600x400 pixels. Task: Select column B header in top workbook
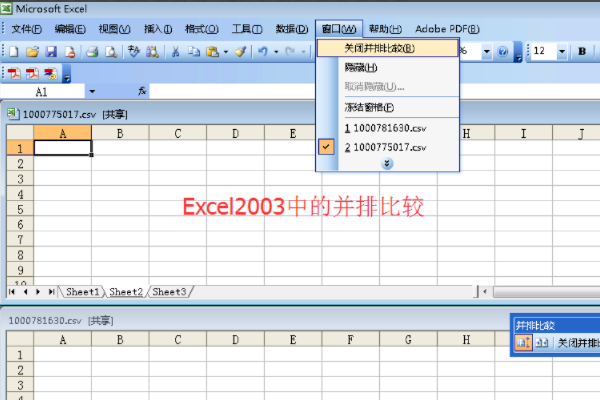[120, 133]
